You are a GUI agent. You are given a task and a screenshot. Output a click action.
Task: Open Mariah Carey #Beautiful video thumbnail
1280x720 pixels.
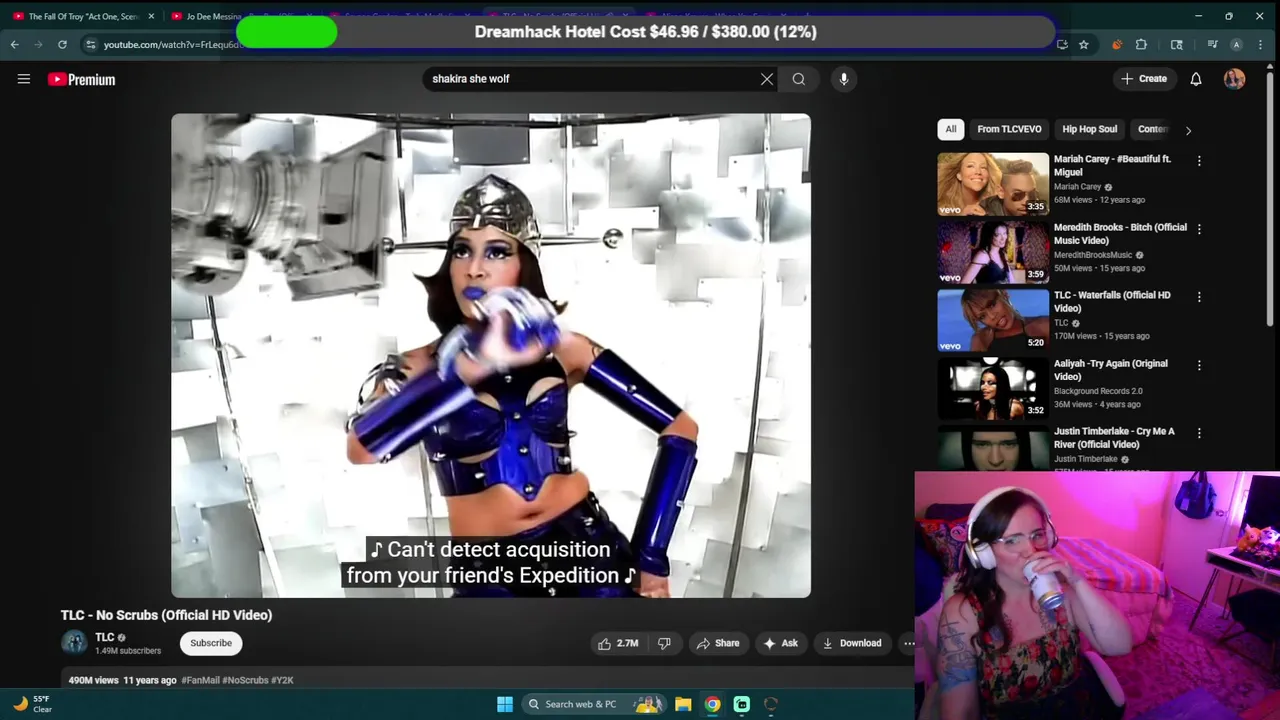pos(993,184)
